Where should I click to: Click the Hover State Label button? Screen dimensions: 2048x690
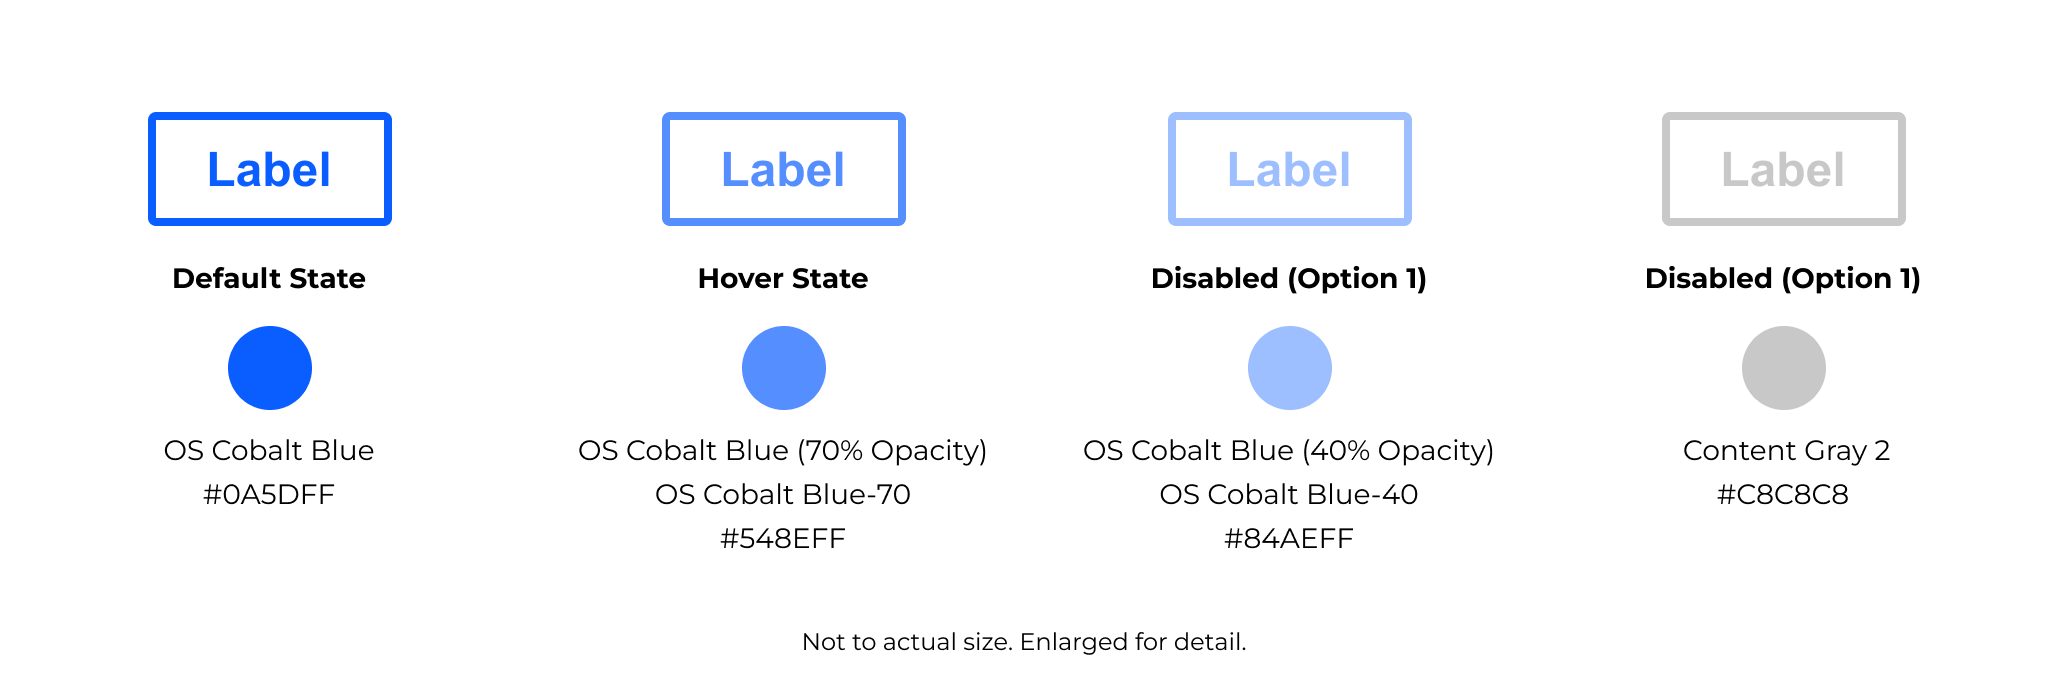pos(784,169)
